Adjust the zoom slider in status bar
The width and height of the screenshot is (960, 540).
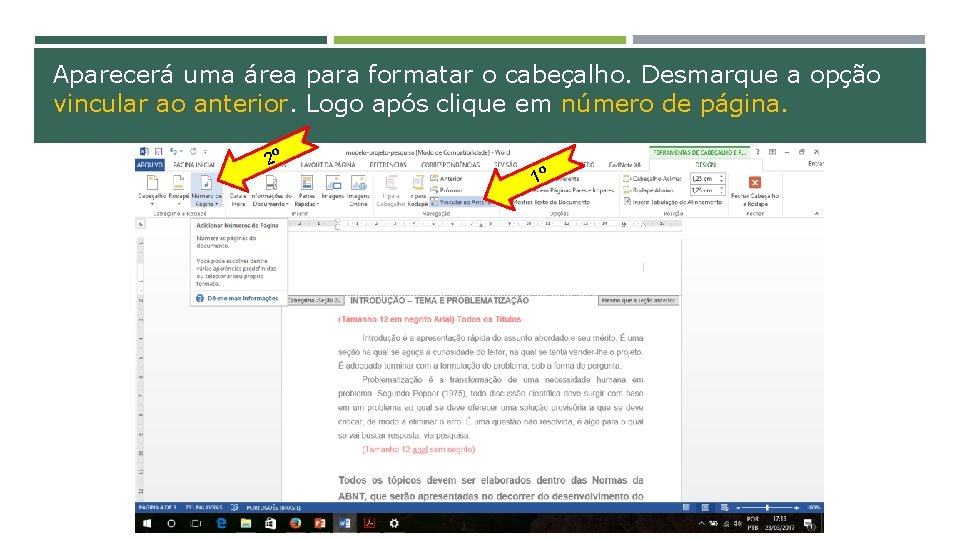767,508
